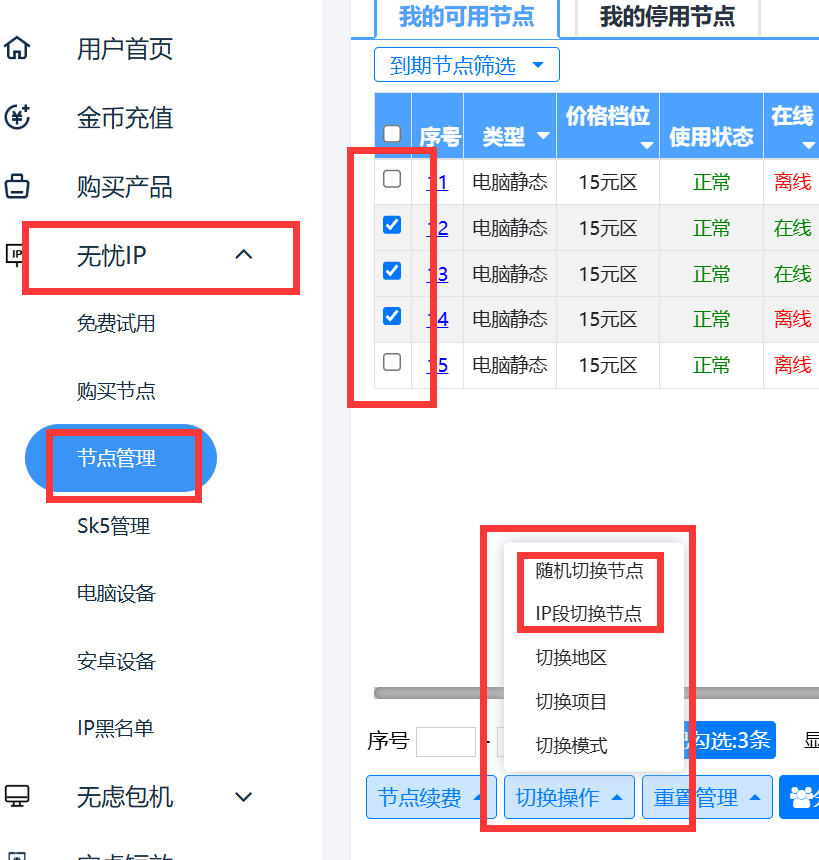Click the monitor icon beside 无虑包机
The image size is (819, 860).
[x=18, y=796]
